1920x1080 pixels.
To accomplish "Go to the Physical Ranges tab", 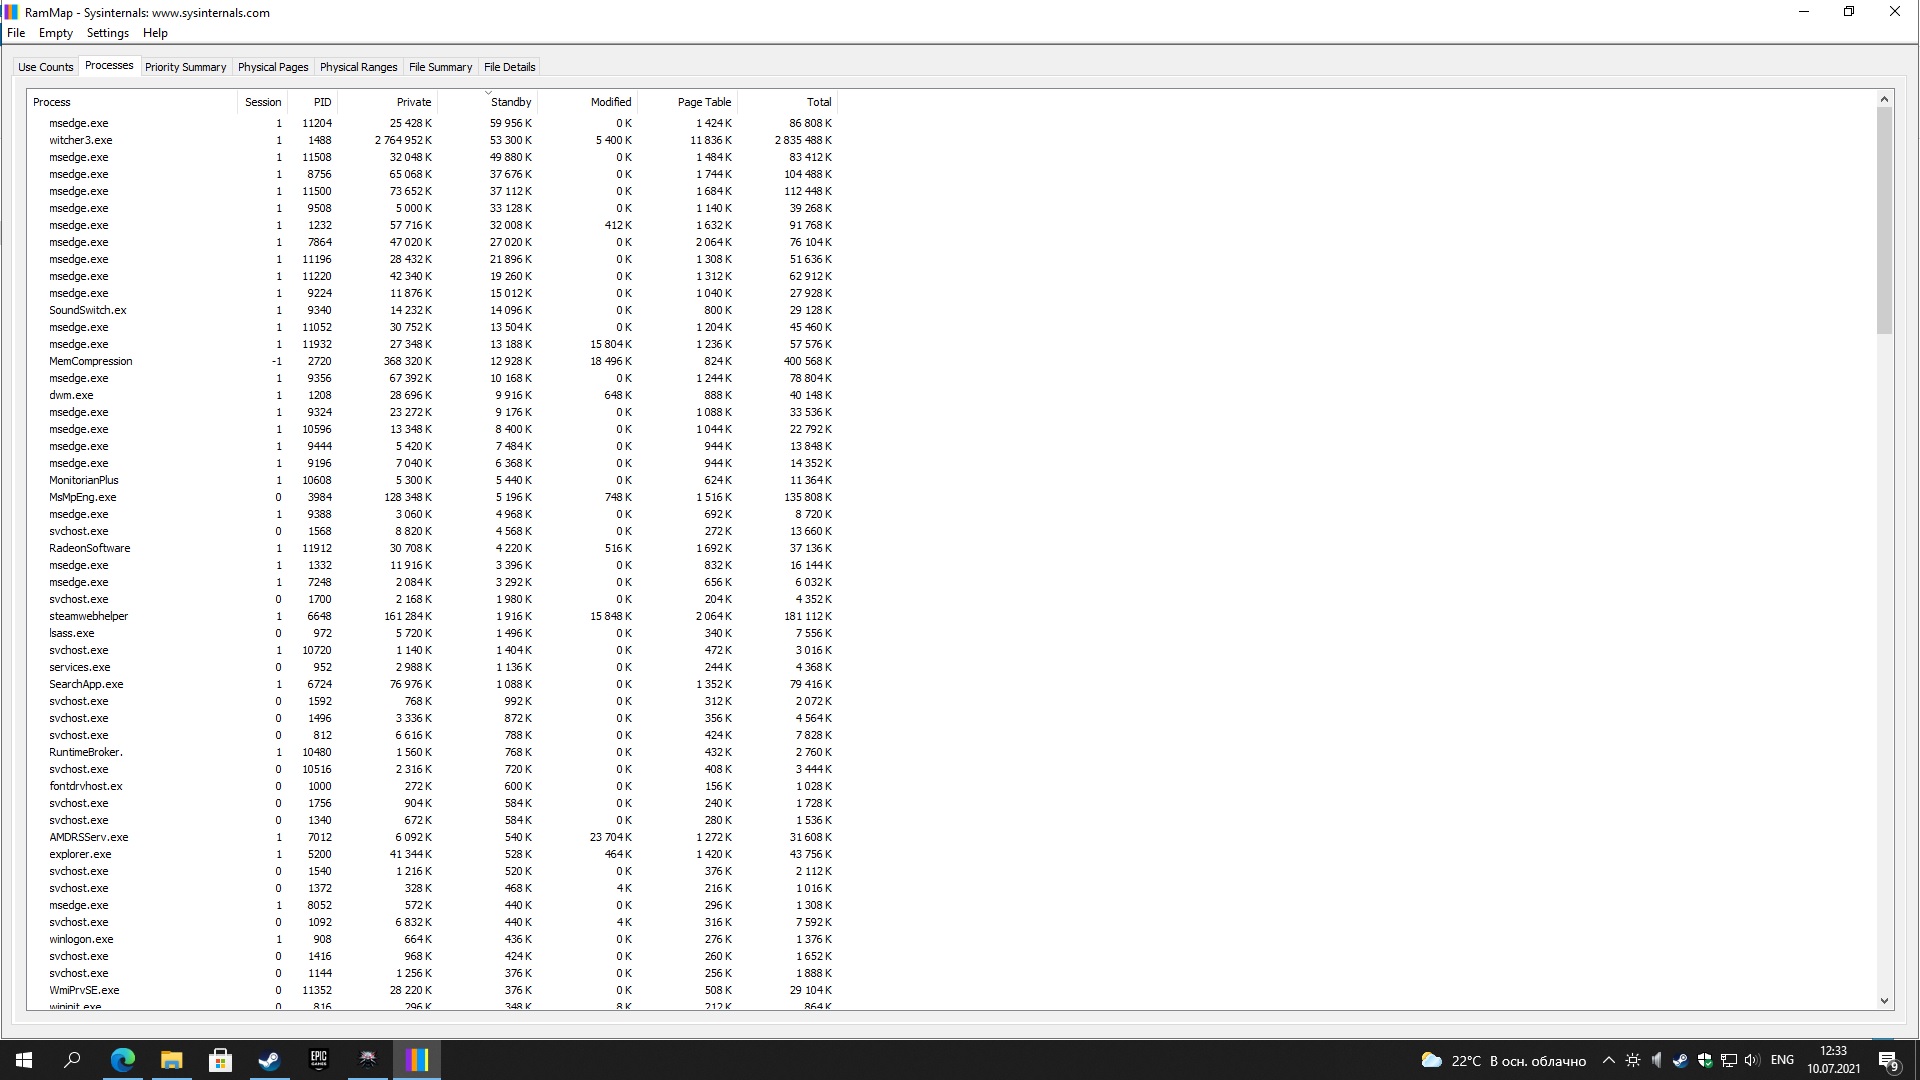I will point(358,67).
